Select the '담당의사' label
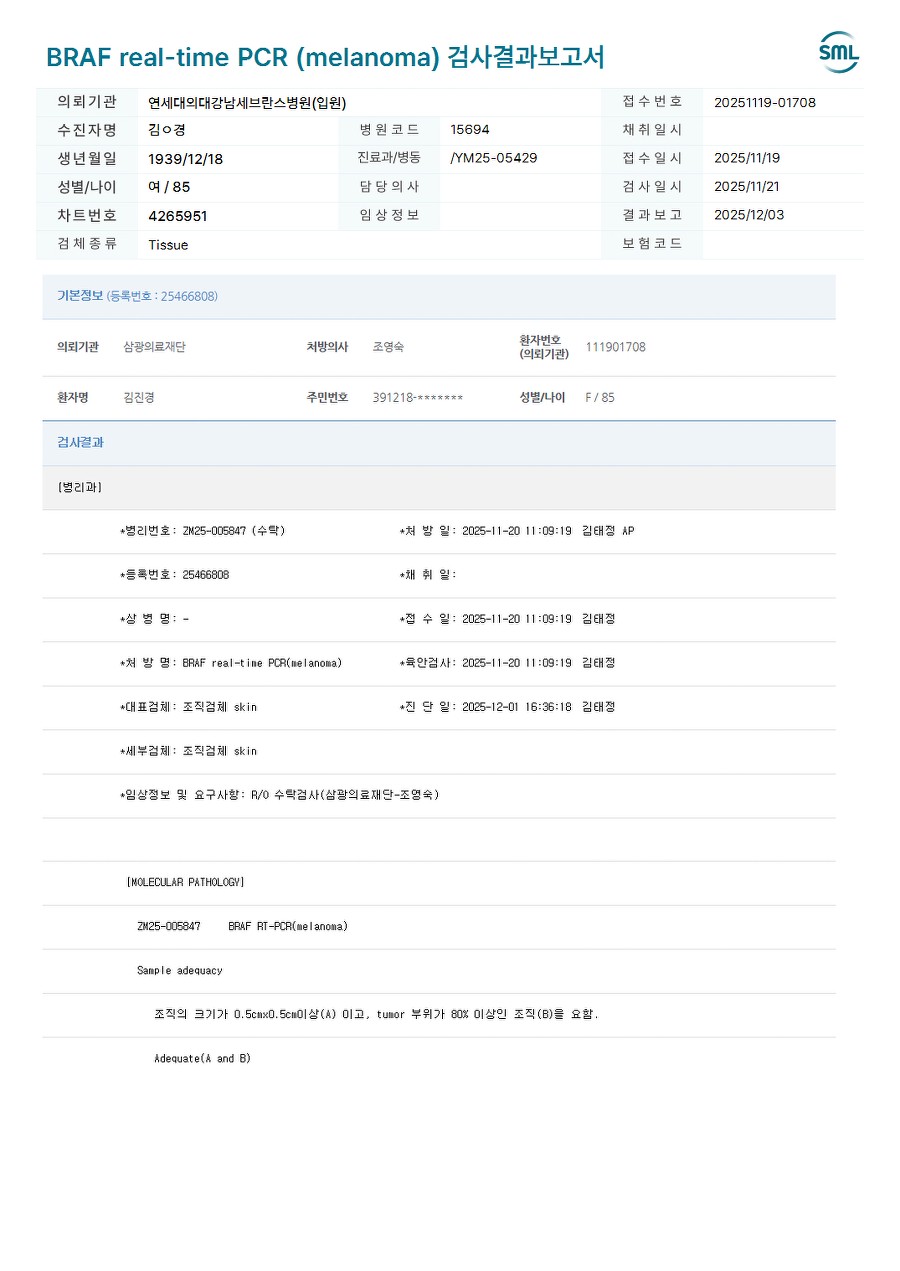This screenshot has height=1271, width=900. tap(389, 186)
